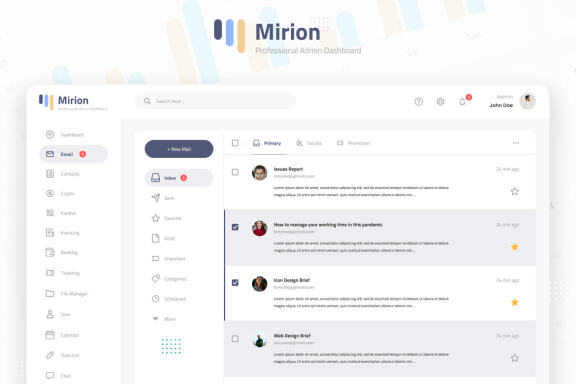Image resolution: width=576 pixels, height=384 pixels.
Task: Select Email in the left sidebar
Action: pyautogui.click(x=73, y=154)
